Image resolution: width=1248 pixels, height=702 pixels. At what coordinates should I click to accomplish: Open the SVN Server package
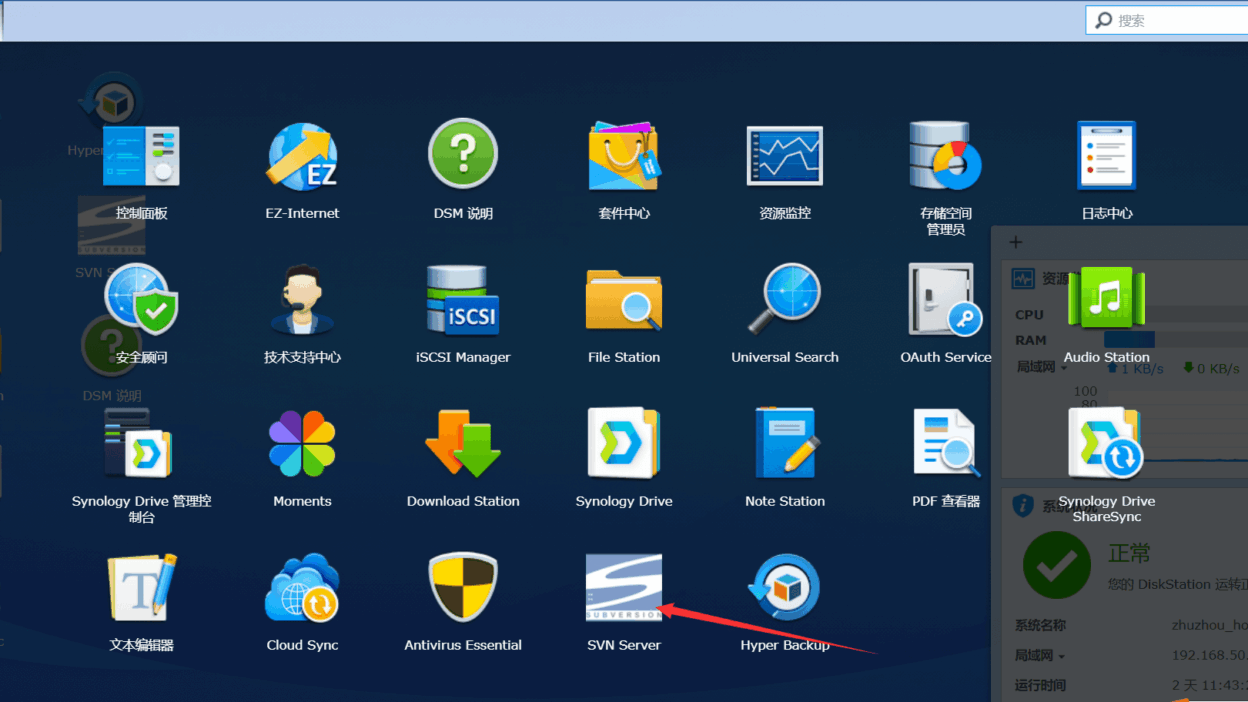click(624, 589)
